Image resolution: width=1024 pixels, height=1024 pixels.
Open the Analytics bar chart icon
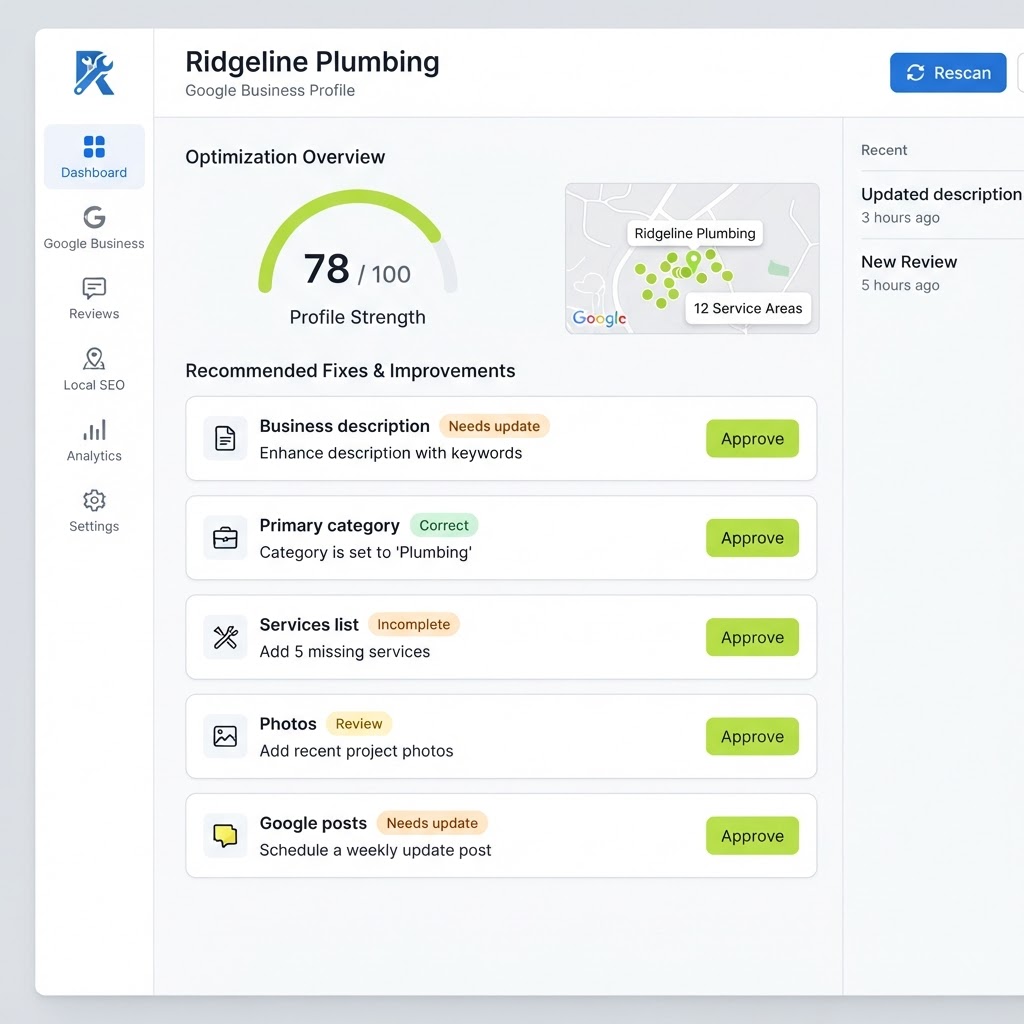[94, 430]
